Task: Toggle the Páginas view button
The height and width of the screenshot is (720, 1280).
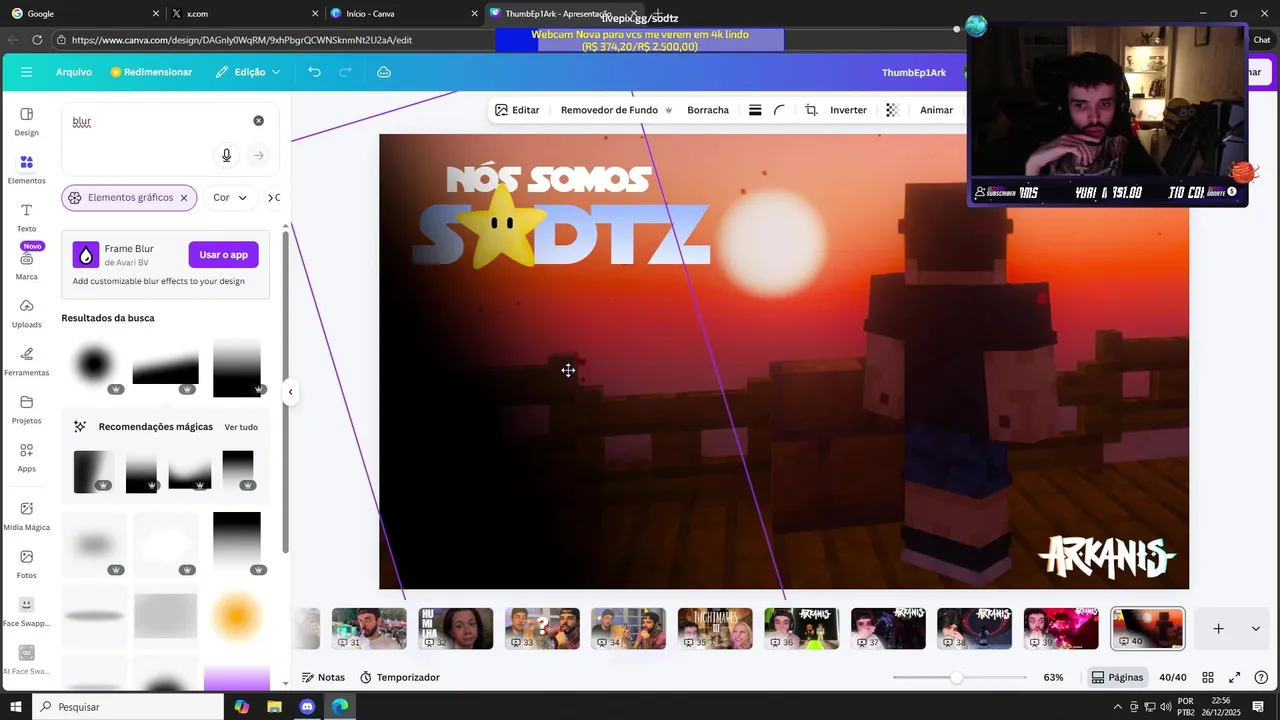Action: point(1117,677)
